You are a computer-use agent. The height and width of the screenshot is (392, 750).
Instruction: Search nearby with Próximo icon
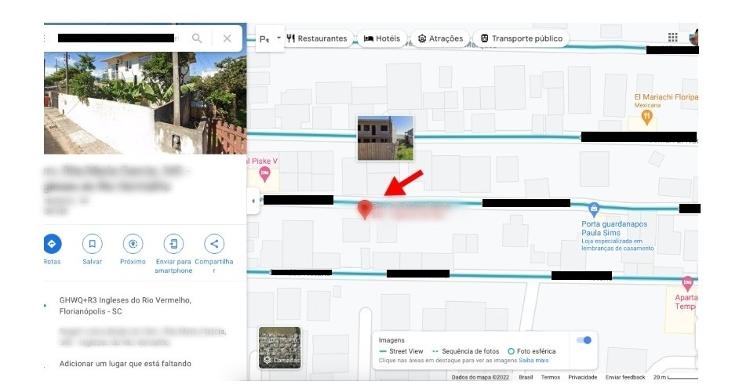[x=132, y=244]
